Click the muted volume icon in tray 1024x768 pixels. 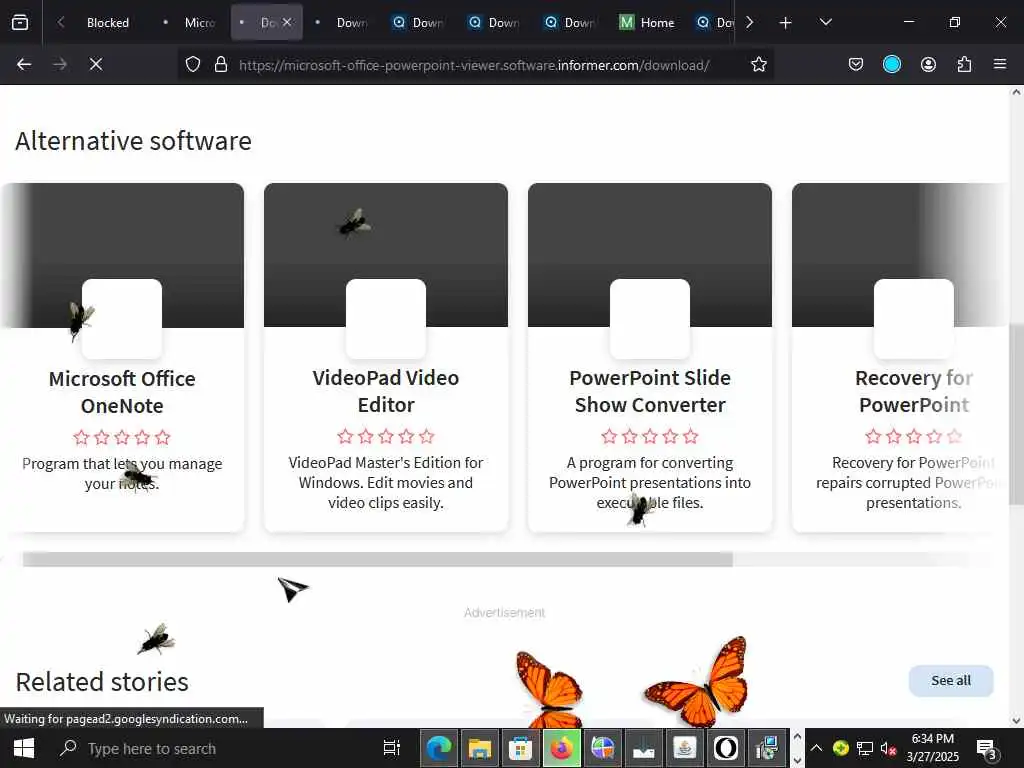point(888,748)
